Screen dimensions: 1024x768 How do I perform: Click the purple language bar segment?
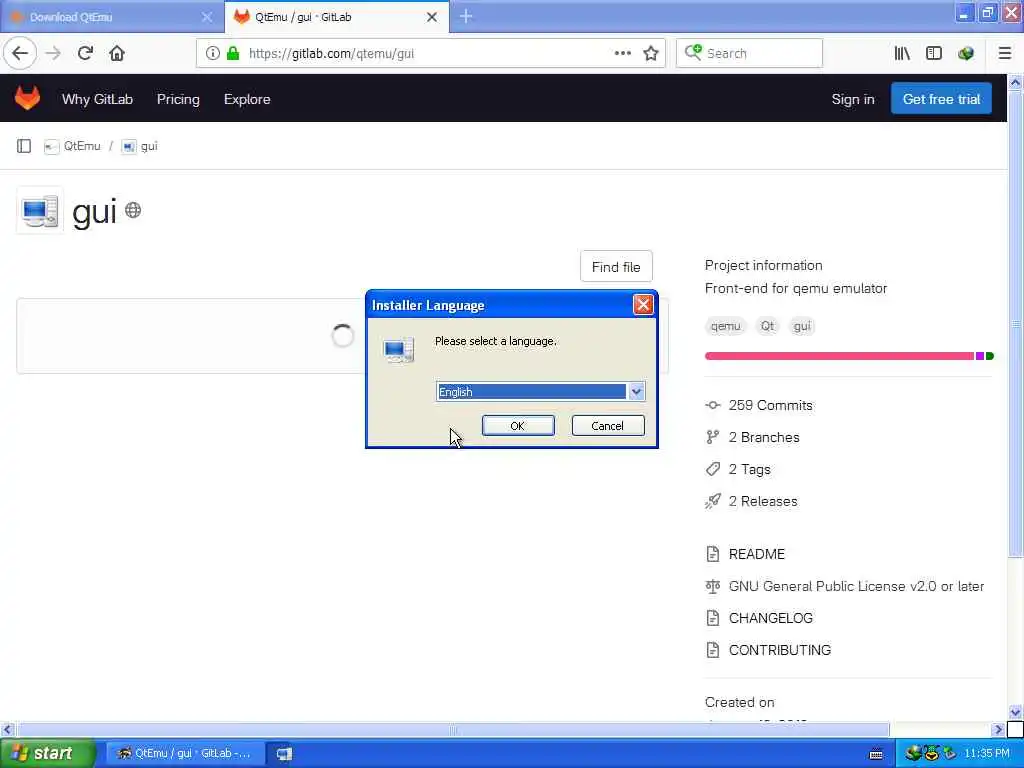(980, 356)
